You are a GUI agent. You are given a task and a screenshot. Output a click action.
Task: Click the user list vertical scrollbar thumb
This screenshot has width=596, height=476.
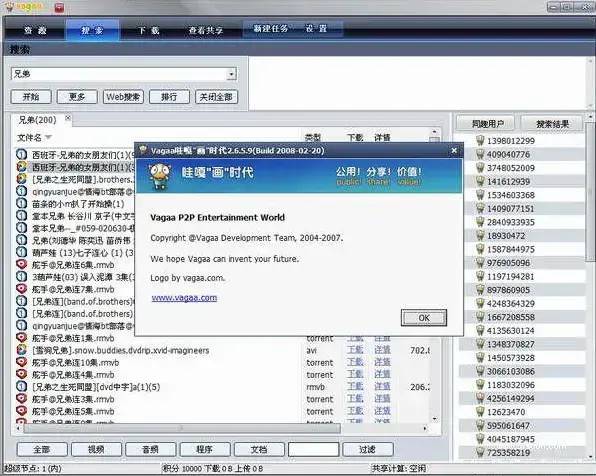coord(590,191)
